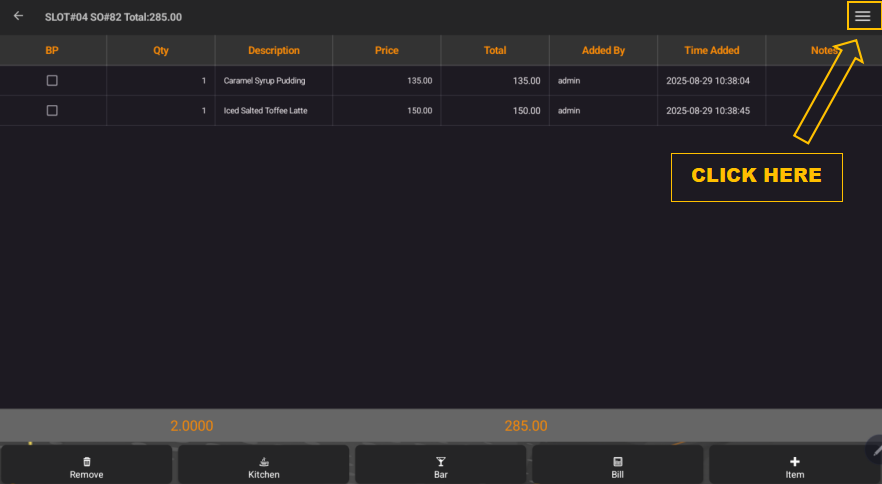Check the BP box for Caramel Syrup Pudding
The width and height of the screenshot is (882, 484).
tap(53, 81)
